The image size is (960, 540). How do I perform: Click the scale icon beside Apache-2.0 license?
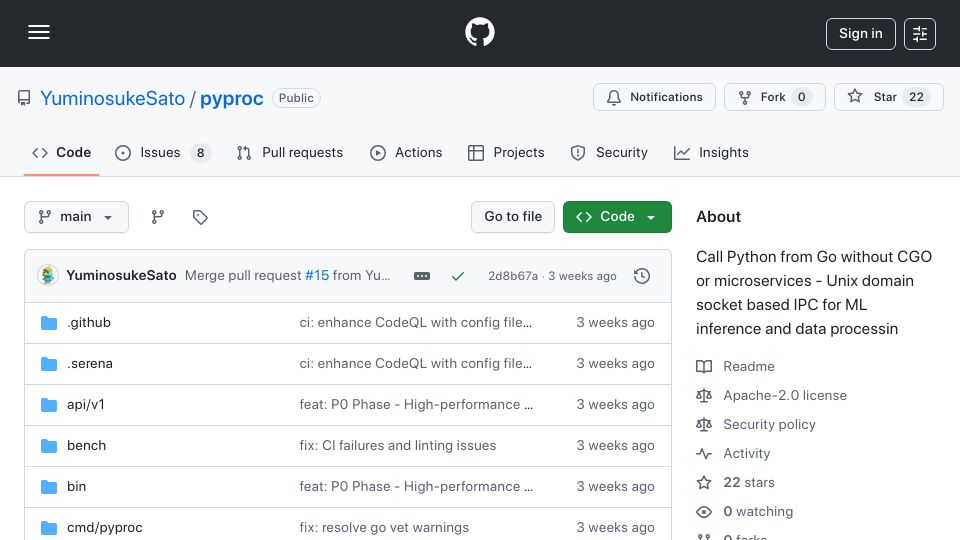704,396
